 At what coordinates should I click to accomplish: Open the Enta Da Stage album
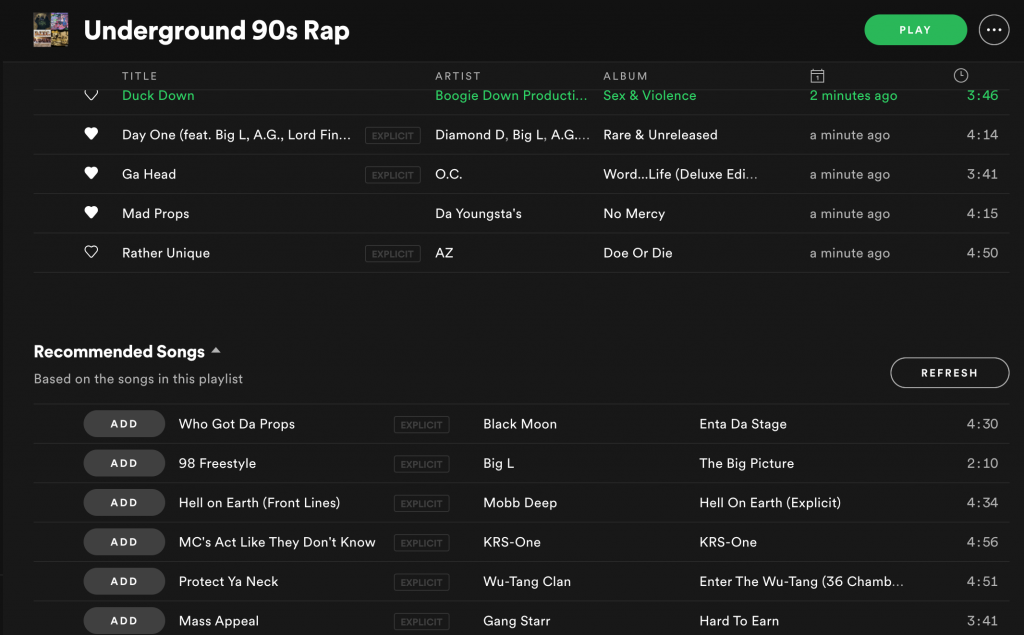pyautogui.click(x=743, y=424)
